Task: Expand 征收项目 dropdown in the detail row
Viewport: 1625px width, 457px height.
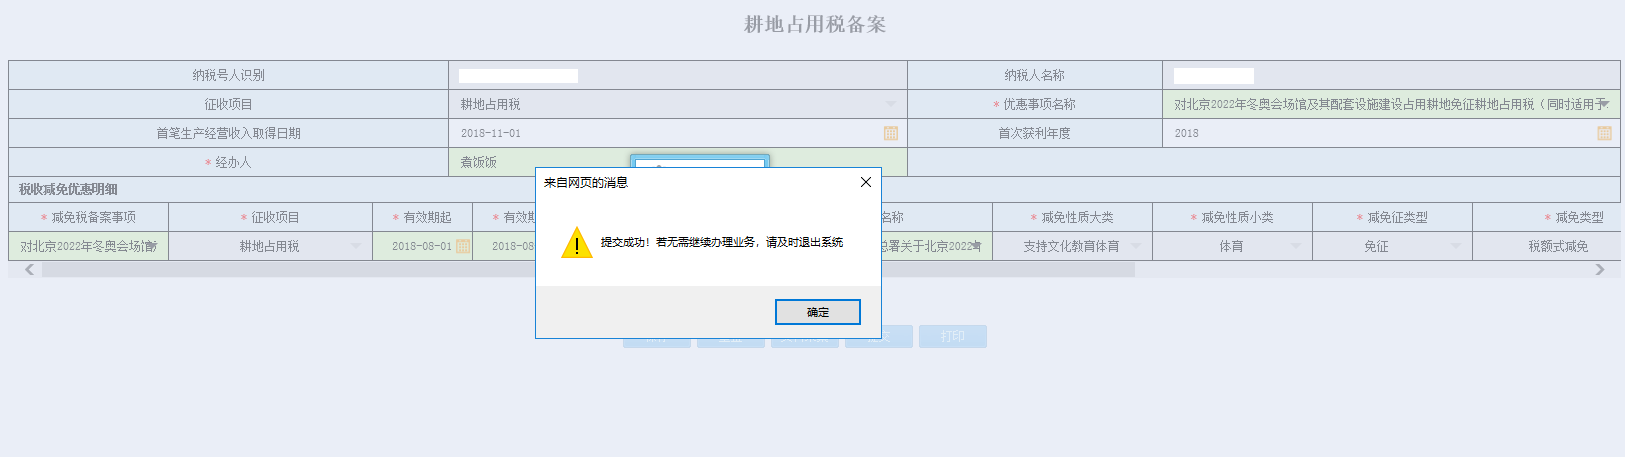Action: (x=355, y=246)
